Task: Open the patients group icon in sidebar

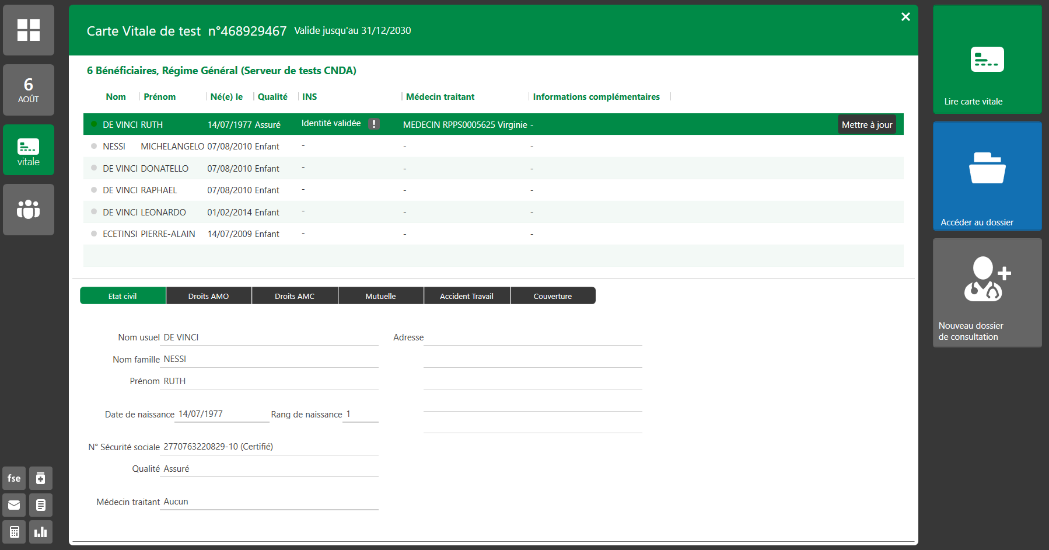Action: (x=28, y=209)
